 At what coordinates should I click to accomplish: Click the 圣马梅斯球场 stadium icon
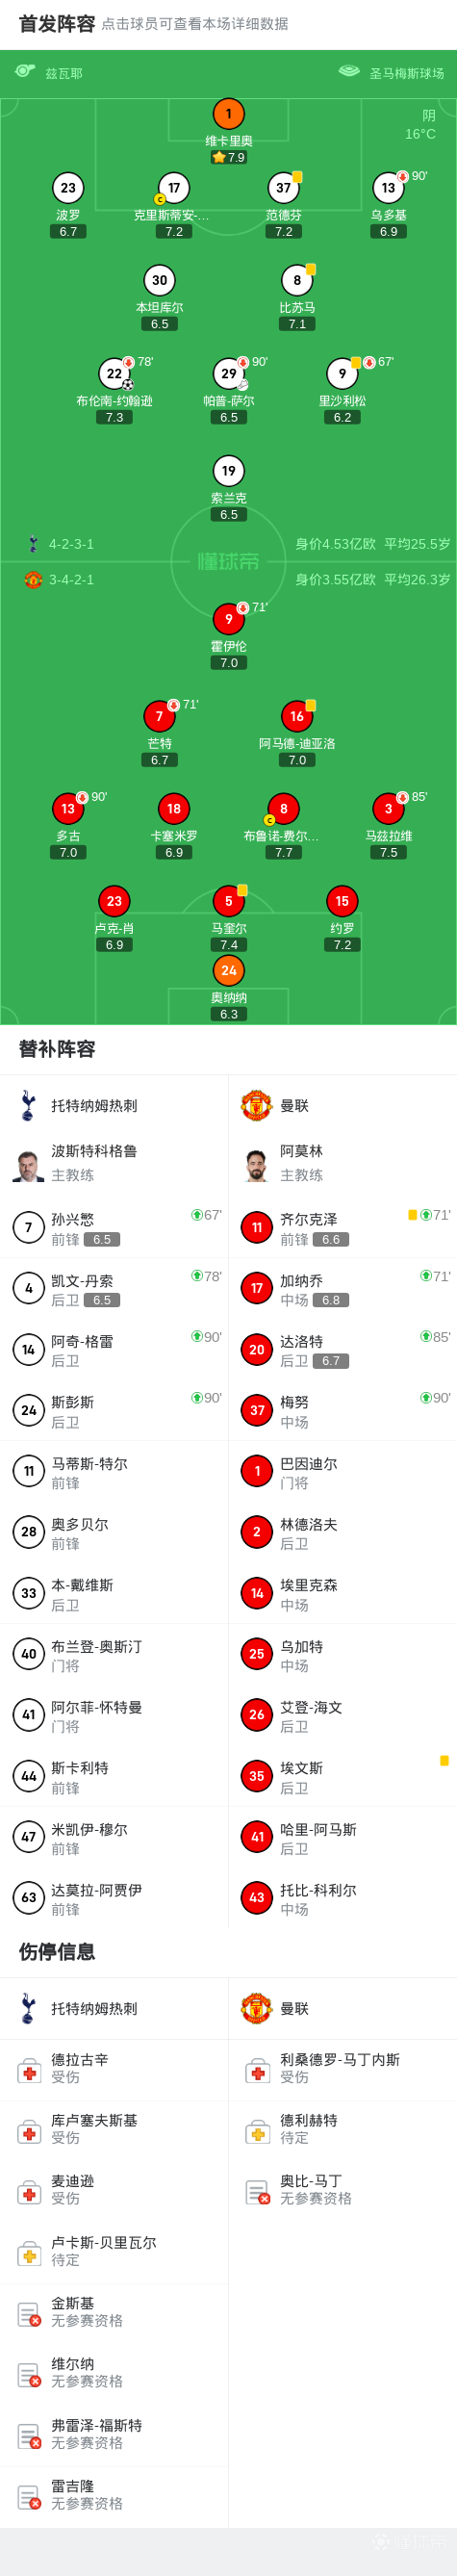(x=348, y=71)
